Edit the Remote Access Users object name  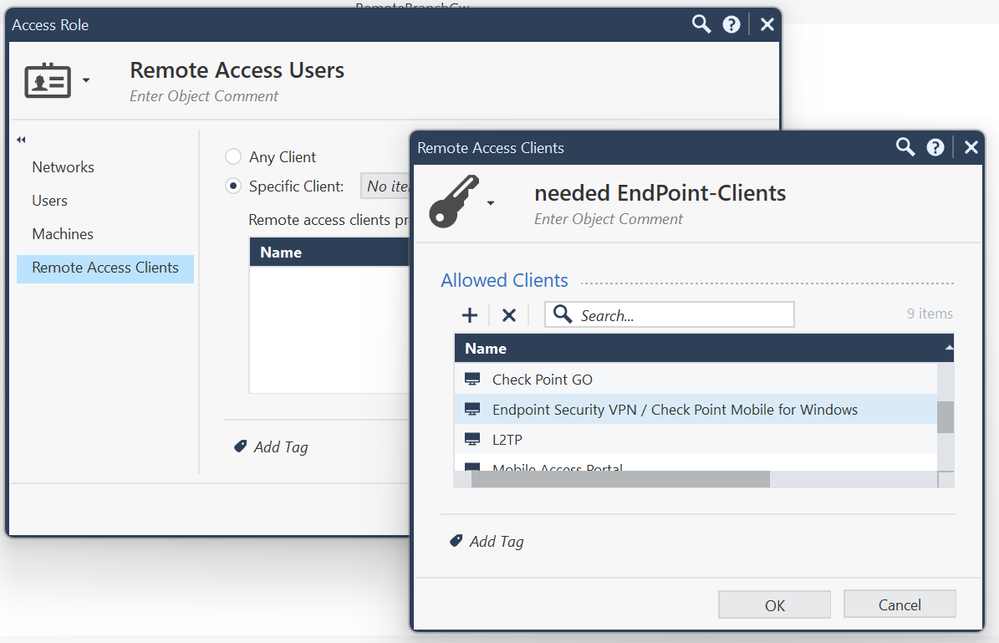[x=237, y=70]
